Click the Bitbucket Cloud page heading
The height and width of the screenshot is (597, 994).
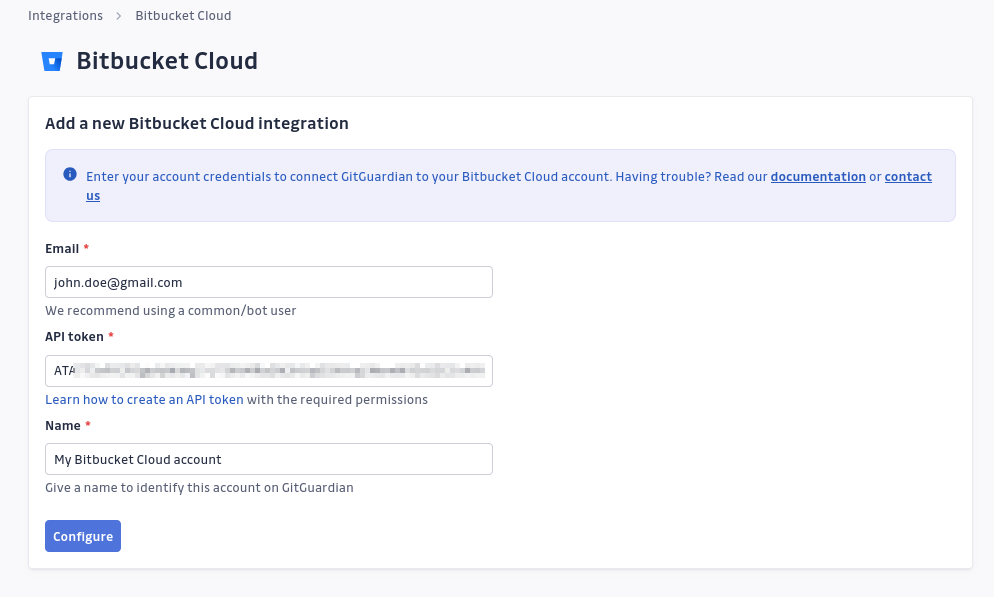[167, 61]
